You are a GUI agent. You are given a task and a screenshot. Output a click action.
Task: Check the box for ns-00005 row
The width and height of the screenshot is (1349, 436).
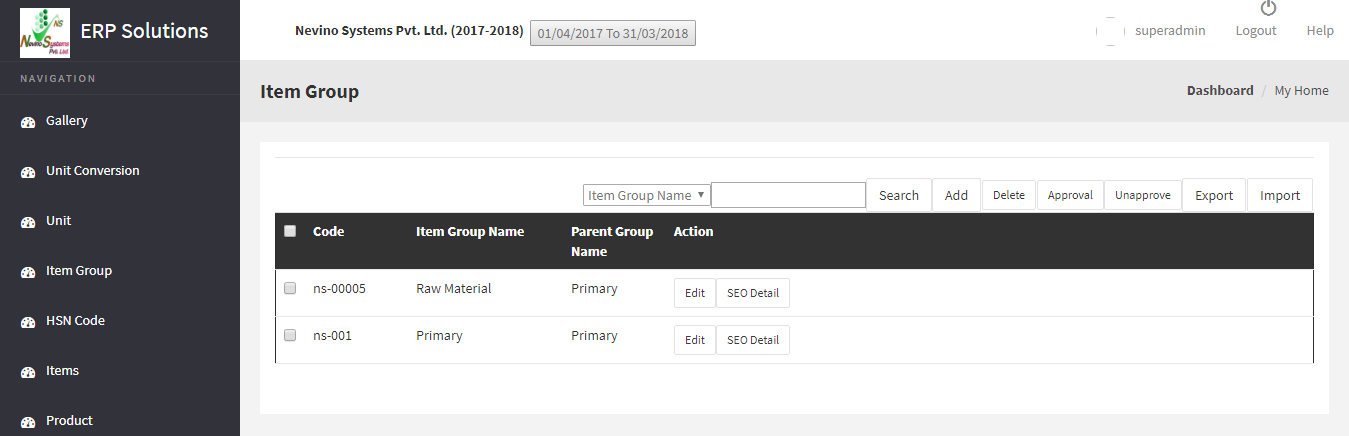click(290, 288)
